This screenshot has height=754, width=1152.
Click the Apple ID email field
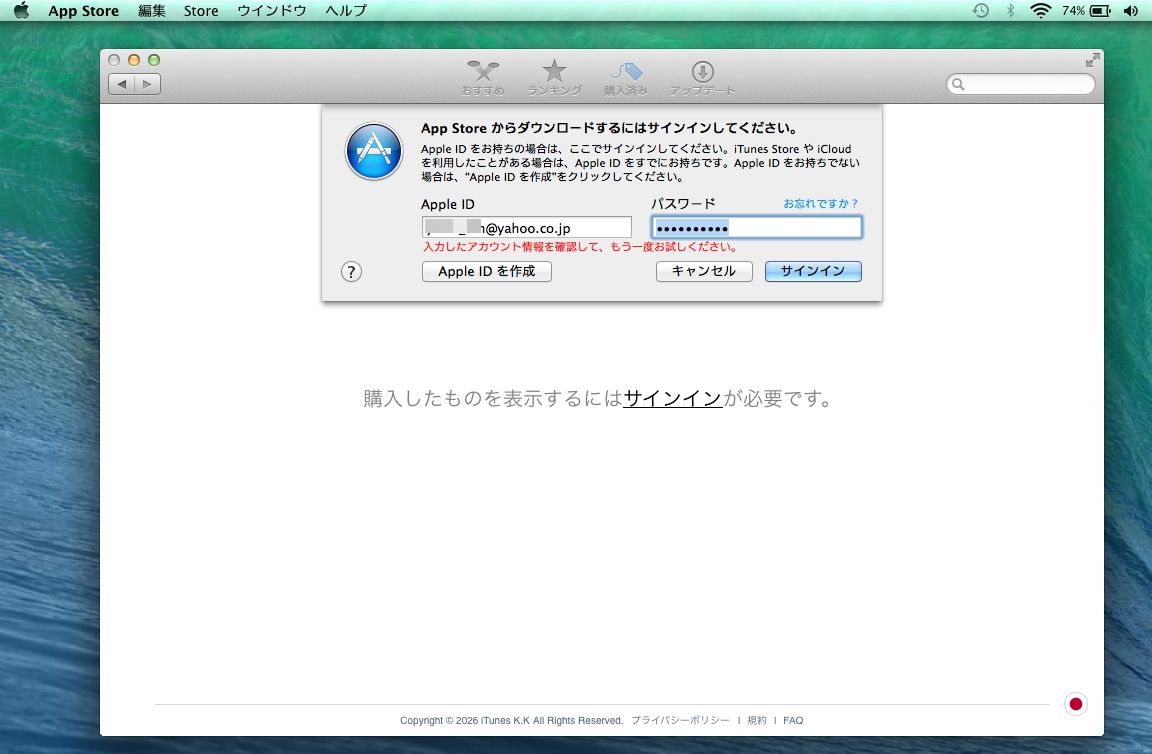click(x=526, y=228)
